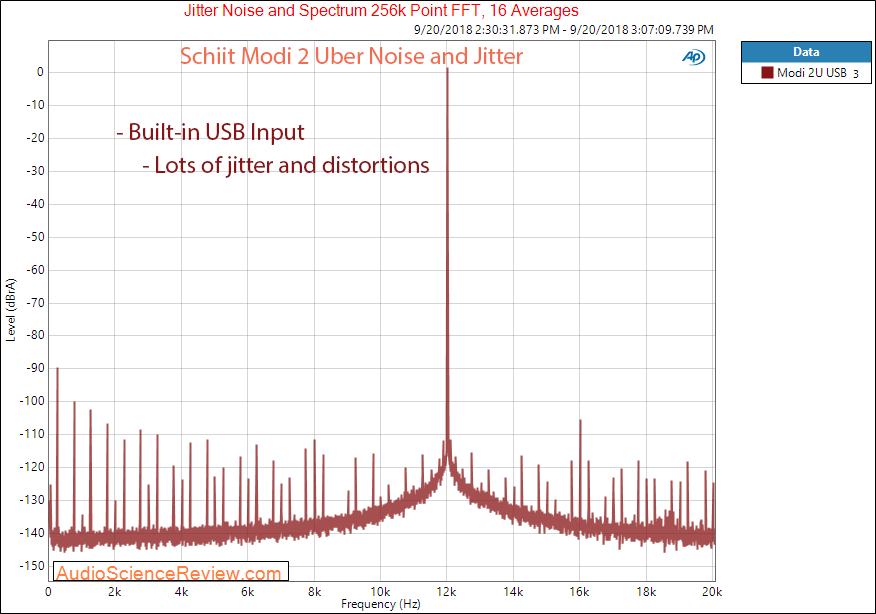The image size is (876, 614).
Task: Click the AudioScienceReview.com label
Action: [170, 573]
